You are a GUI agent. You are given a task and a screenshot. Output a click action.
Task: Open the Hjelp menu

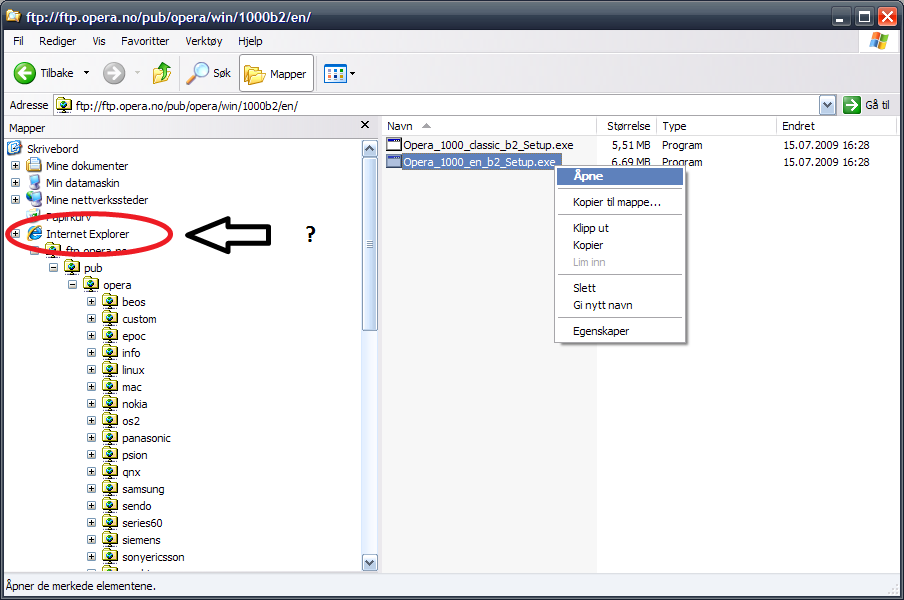point(250,41)
